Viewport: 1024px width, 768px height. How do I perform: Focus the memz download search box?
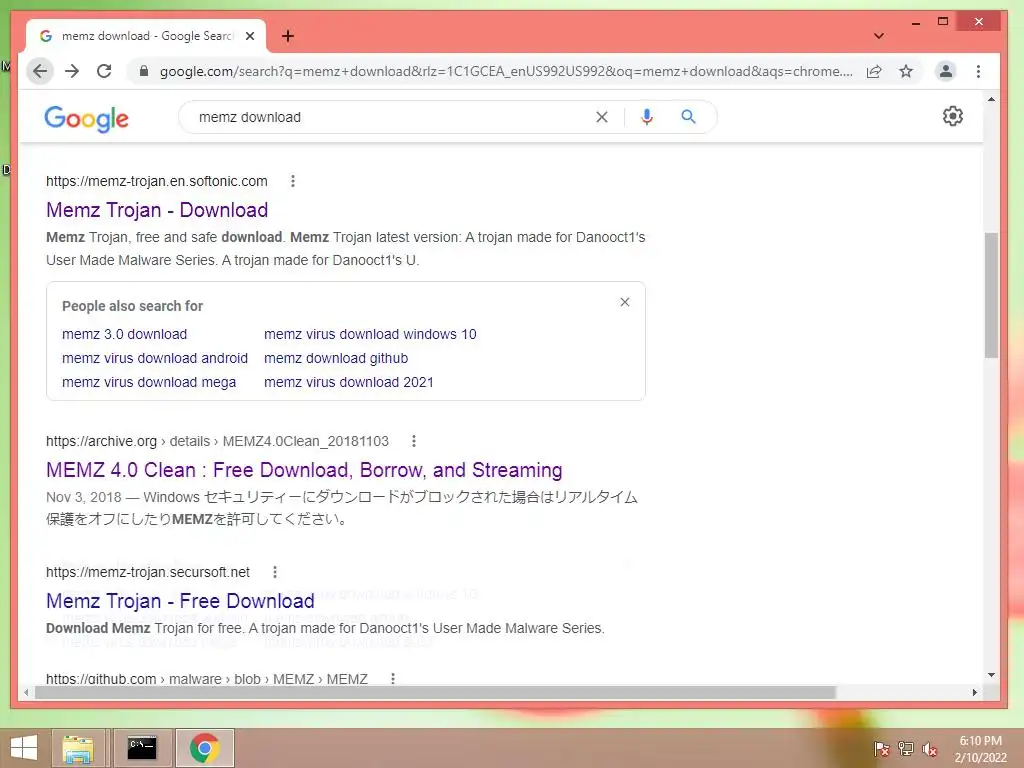click(392, 117)
